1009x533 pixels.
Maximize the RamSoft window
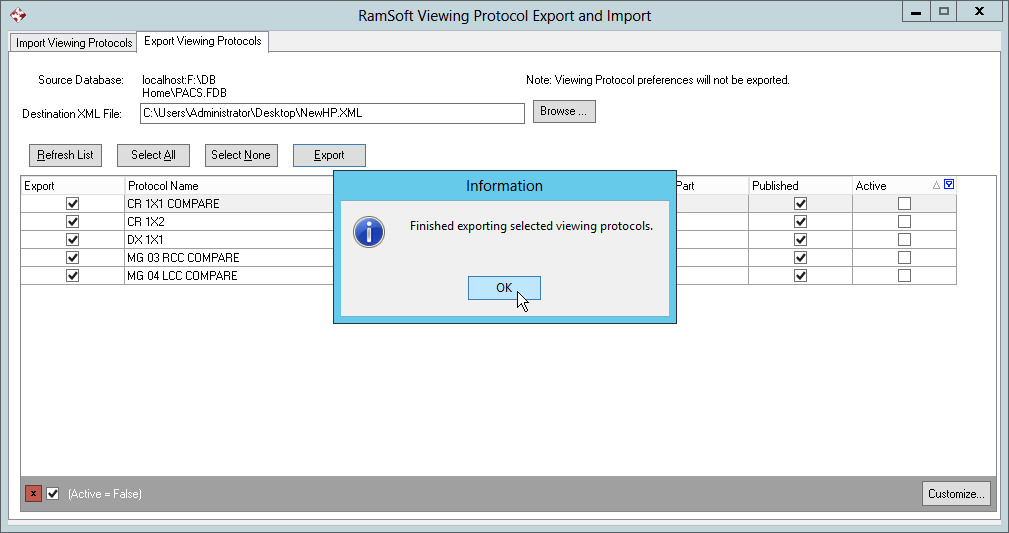(943, 11)
